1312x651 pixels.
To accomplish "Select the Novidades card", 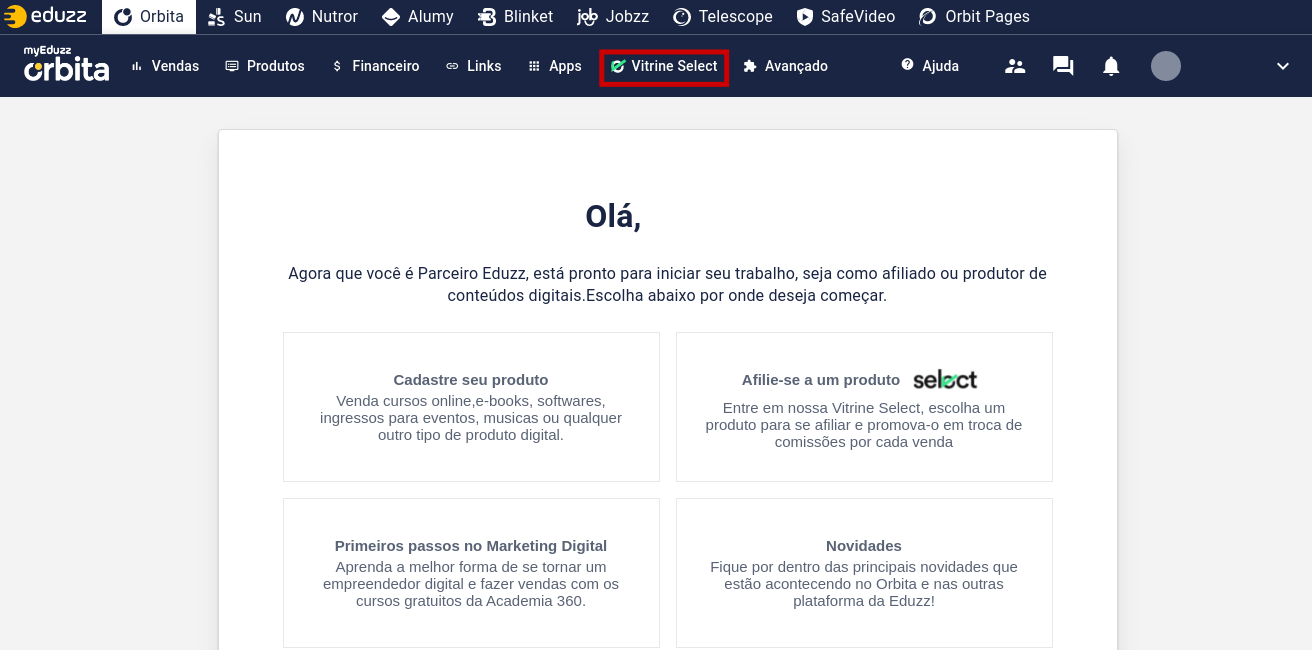I will click(x=863, y=572).
